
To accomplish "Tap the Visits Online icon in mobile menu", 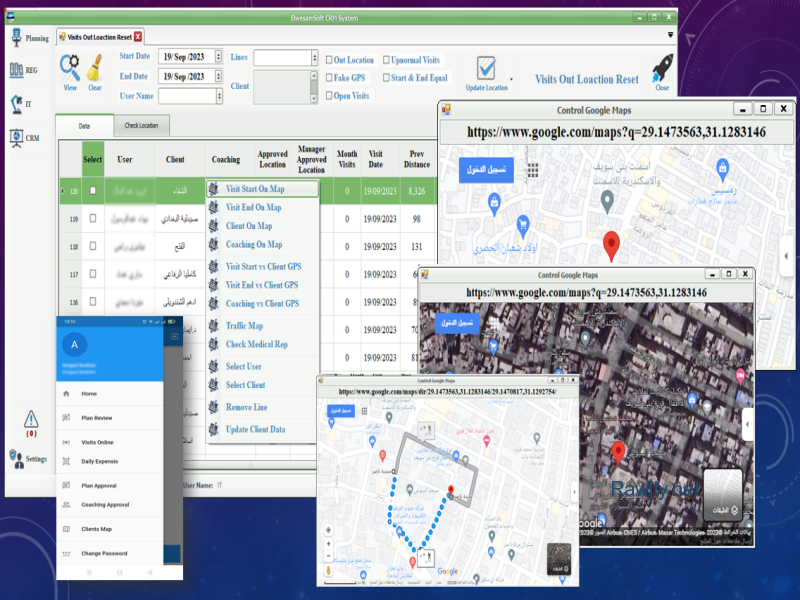I will click(x=66, y=442).
